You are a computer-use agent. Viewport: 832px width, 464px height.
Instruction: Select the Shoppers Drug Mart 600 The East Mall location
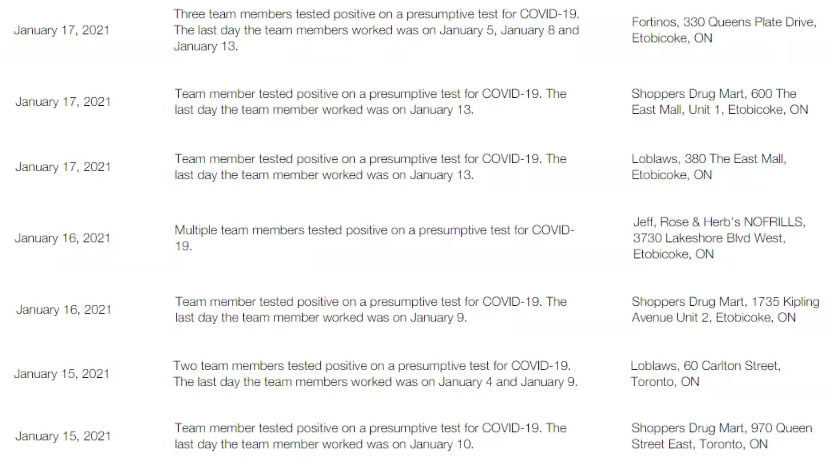pyautogui.click(x=719, y=102)
